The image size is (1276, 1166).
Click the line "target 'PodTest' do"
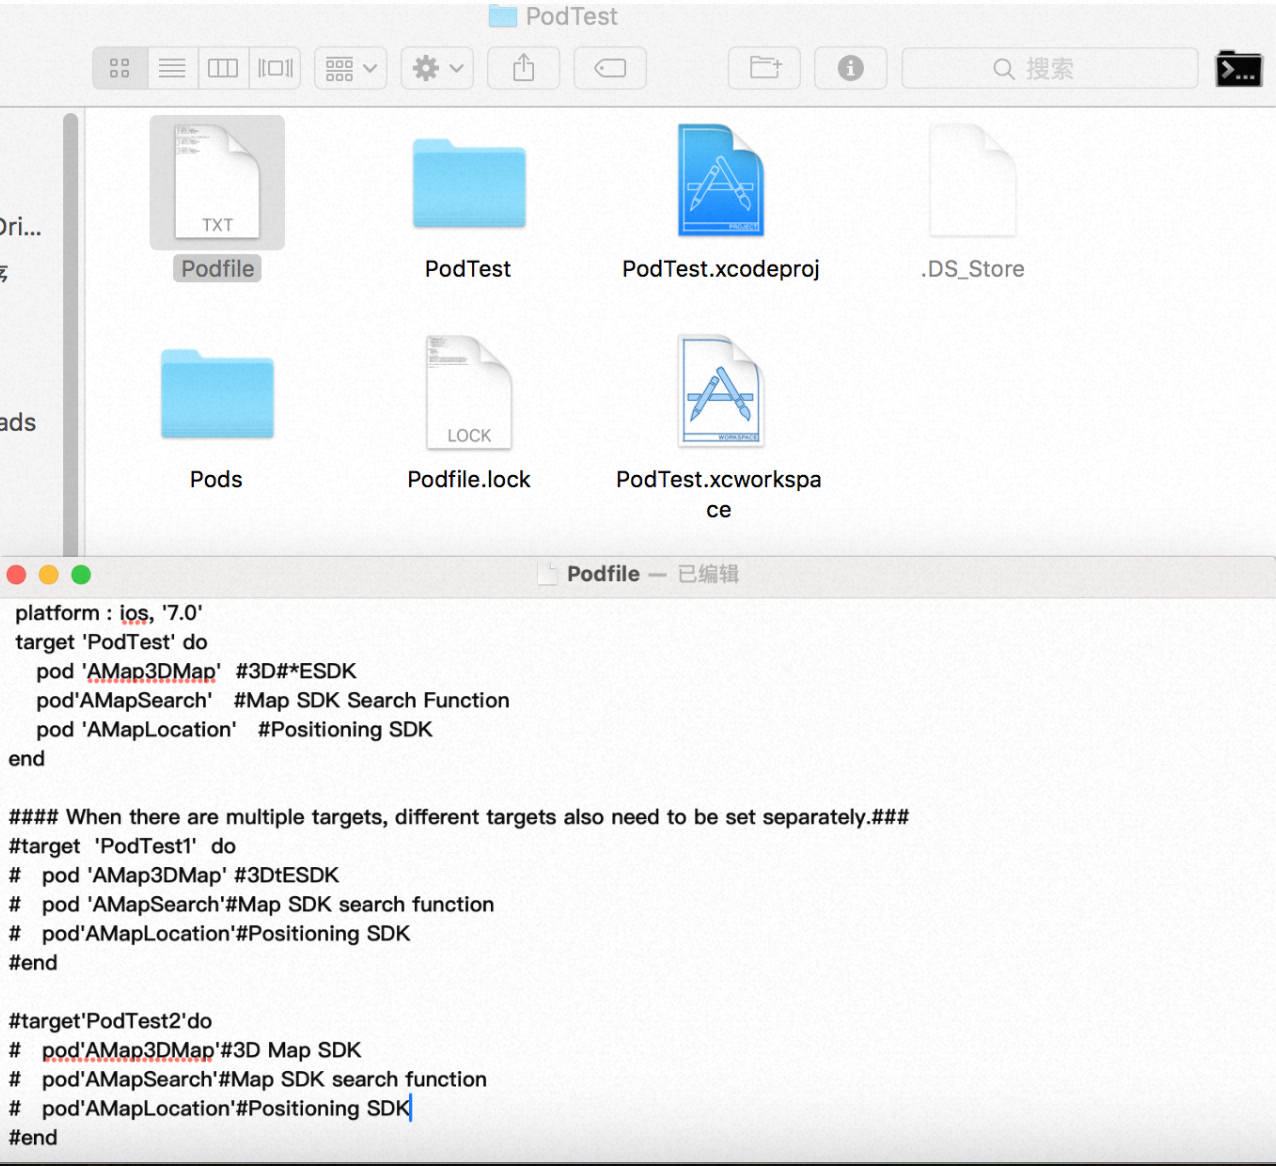click(x=111, y=642)
